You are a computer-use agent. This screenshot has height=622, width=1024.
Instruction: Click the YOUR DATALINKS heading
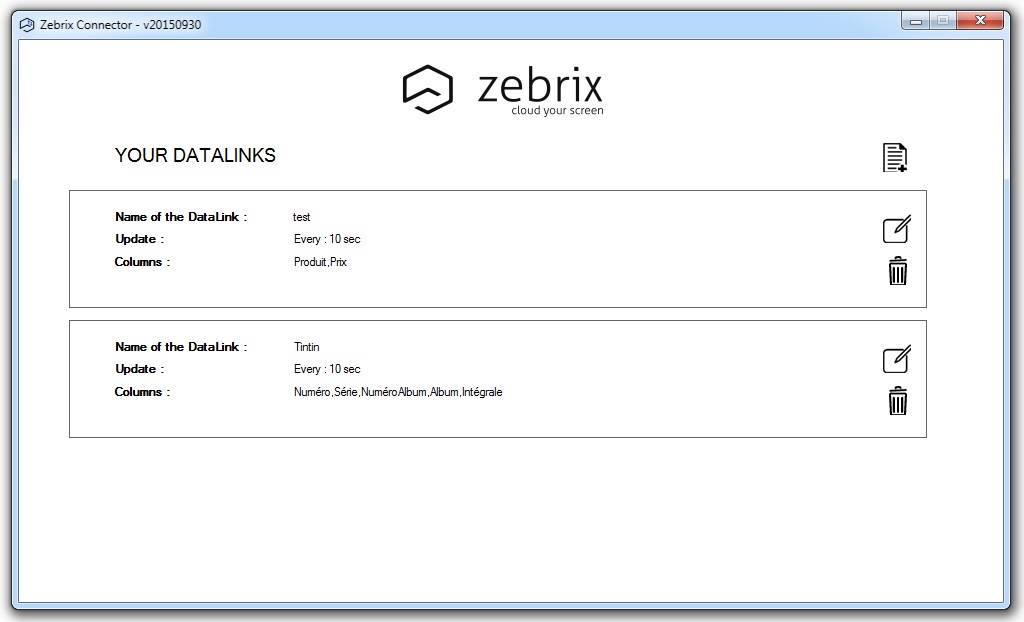pos(195,155)
